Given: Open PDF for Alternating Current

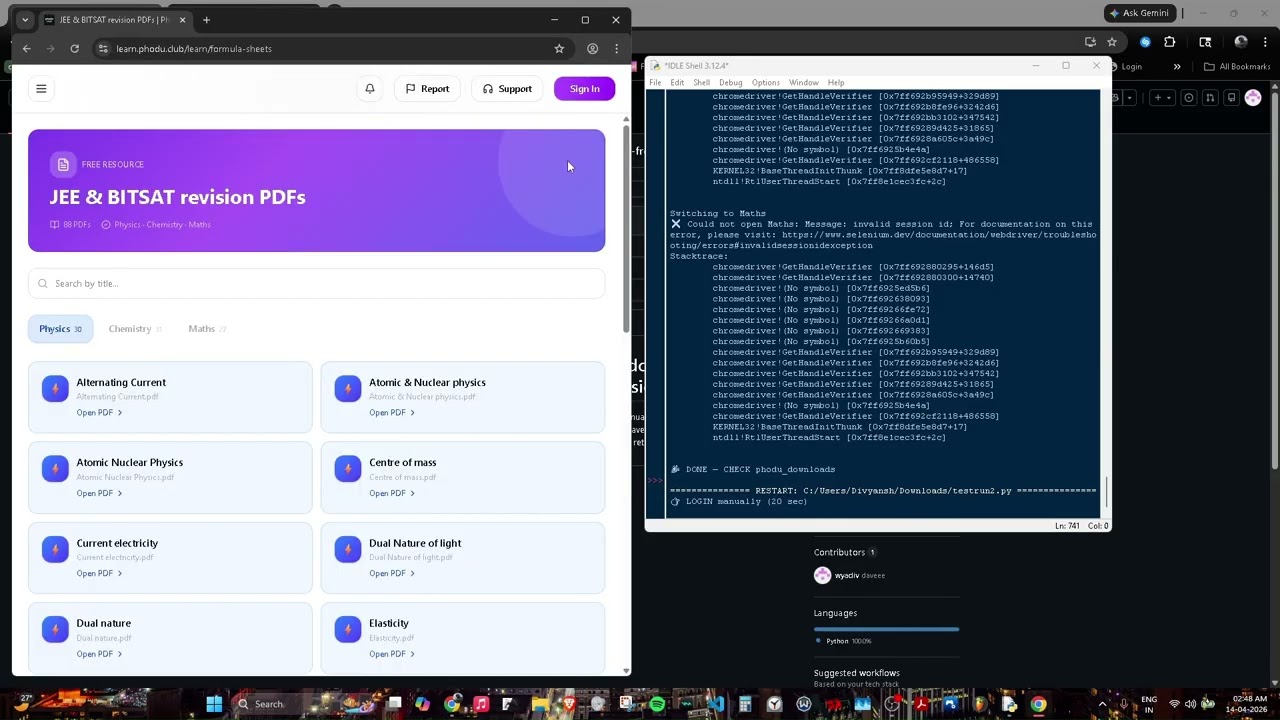Looking at the screenshot, I should 99,413.
